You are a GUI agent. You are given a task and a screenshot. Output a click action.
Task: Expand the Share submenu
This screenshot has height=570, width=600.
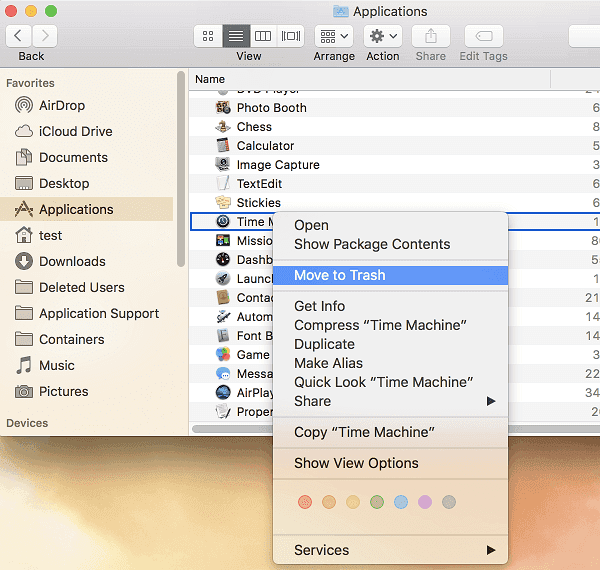tap(390, 401)
